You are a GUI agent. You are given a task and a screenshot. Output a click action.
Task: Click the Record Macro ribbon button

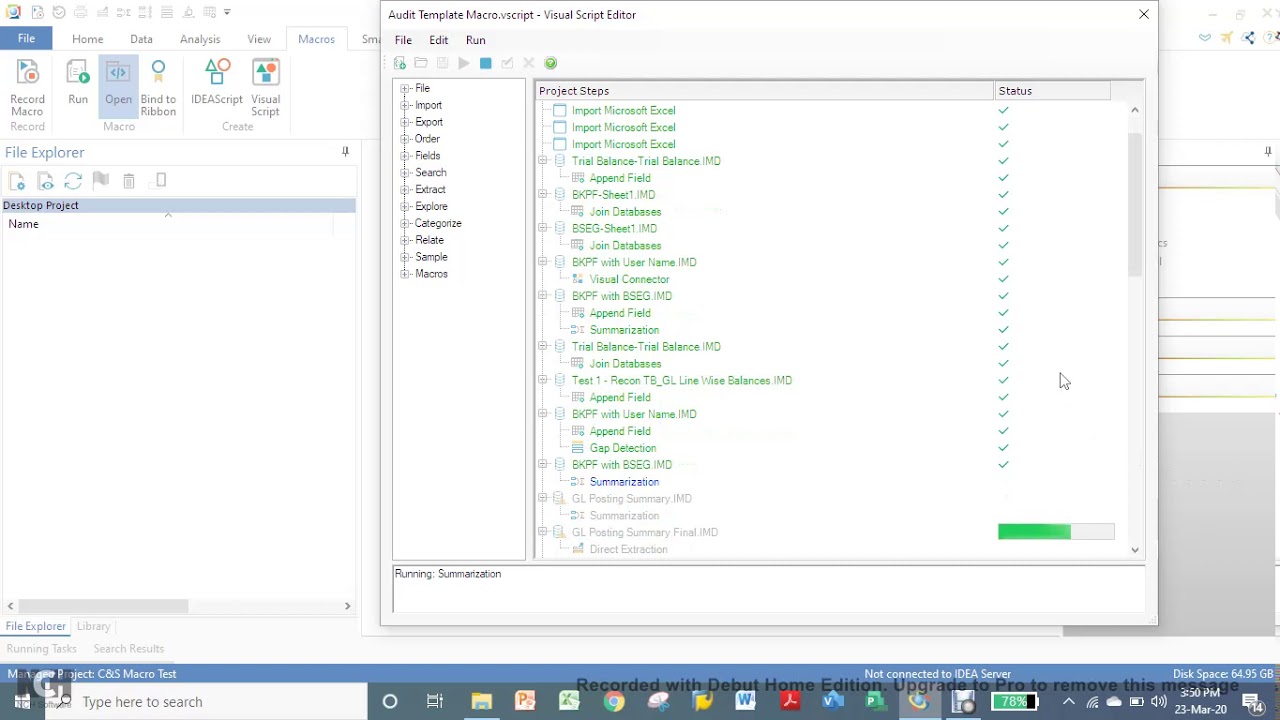(27, 89)
